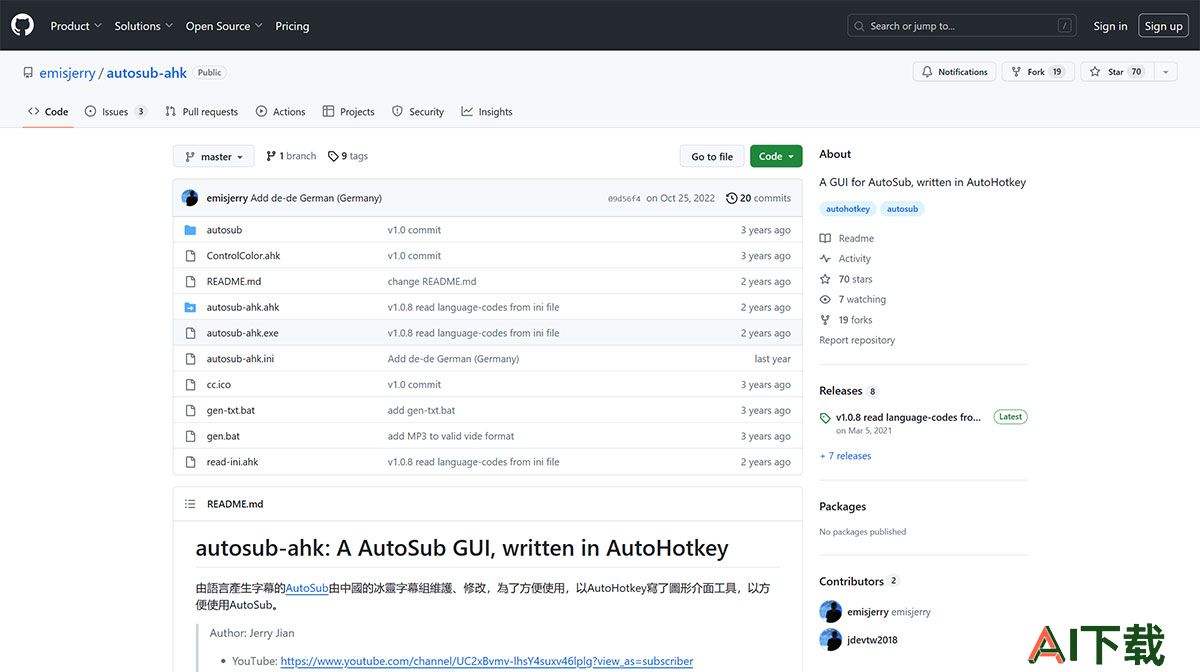This screenshot has width=1200, height=672.
Task: View 7 watching link
Action: tap(853, 300)
